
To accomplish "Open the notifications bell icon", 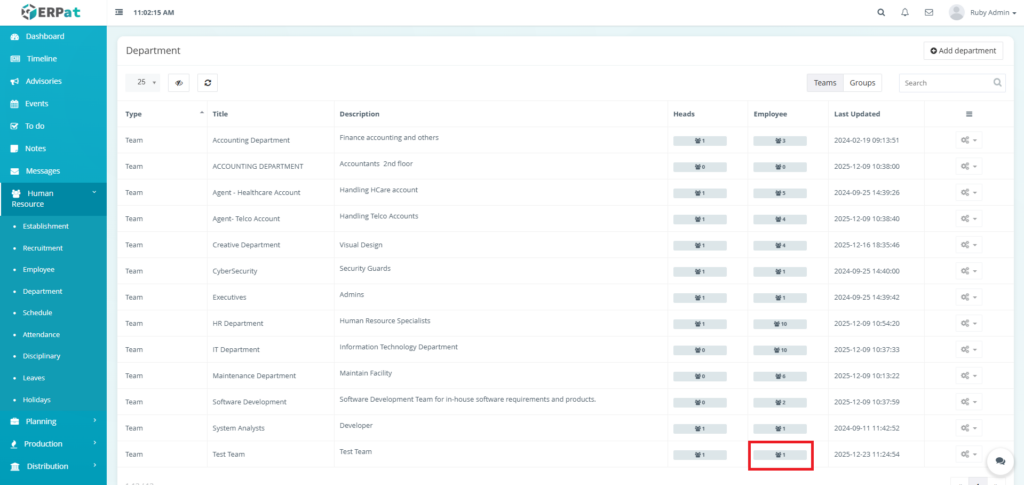I will tap(905, 13).
